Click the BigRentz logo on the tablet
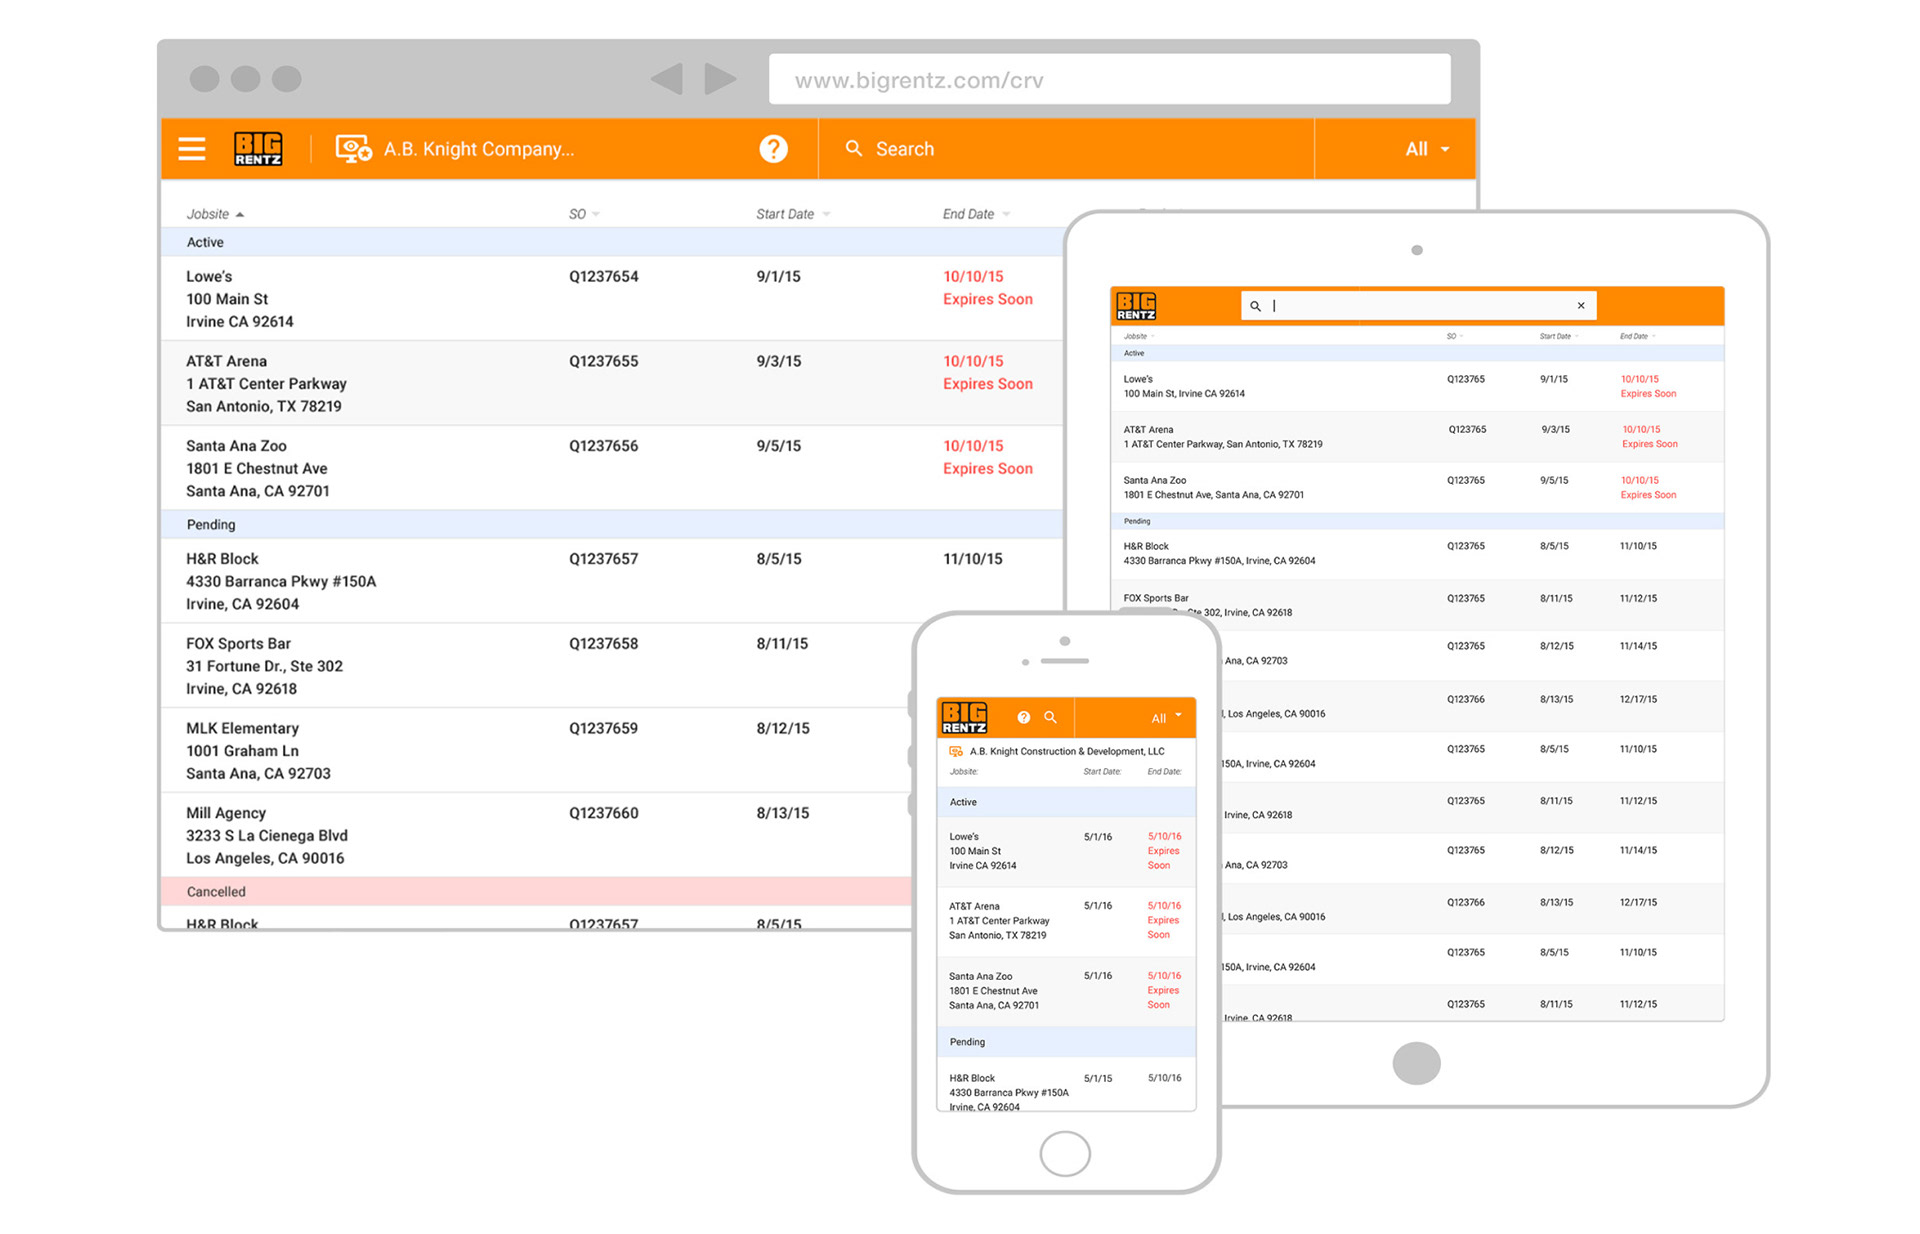The height and width of the screenshot is (1234, 1920). (x=1136, y=306)
